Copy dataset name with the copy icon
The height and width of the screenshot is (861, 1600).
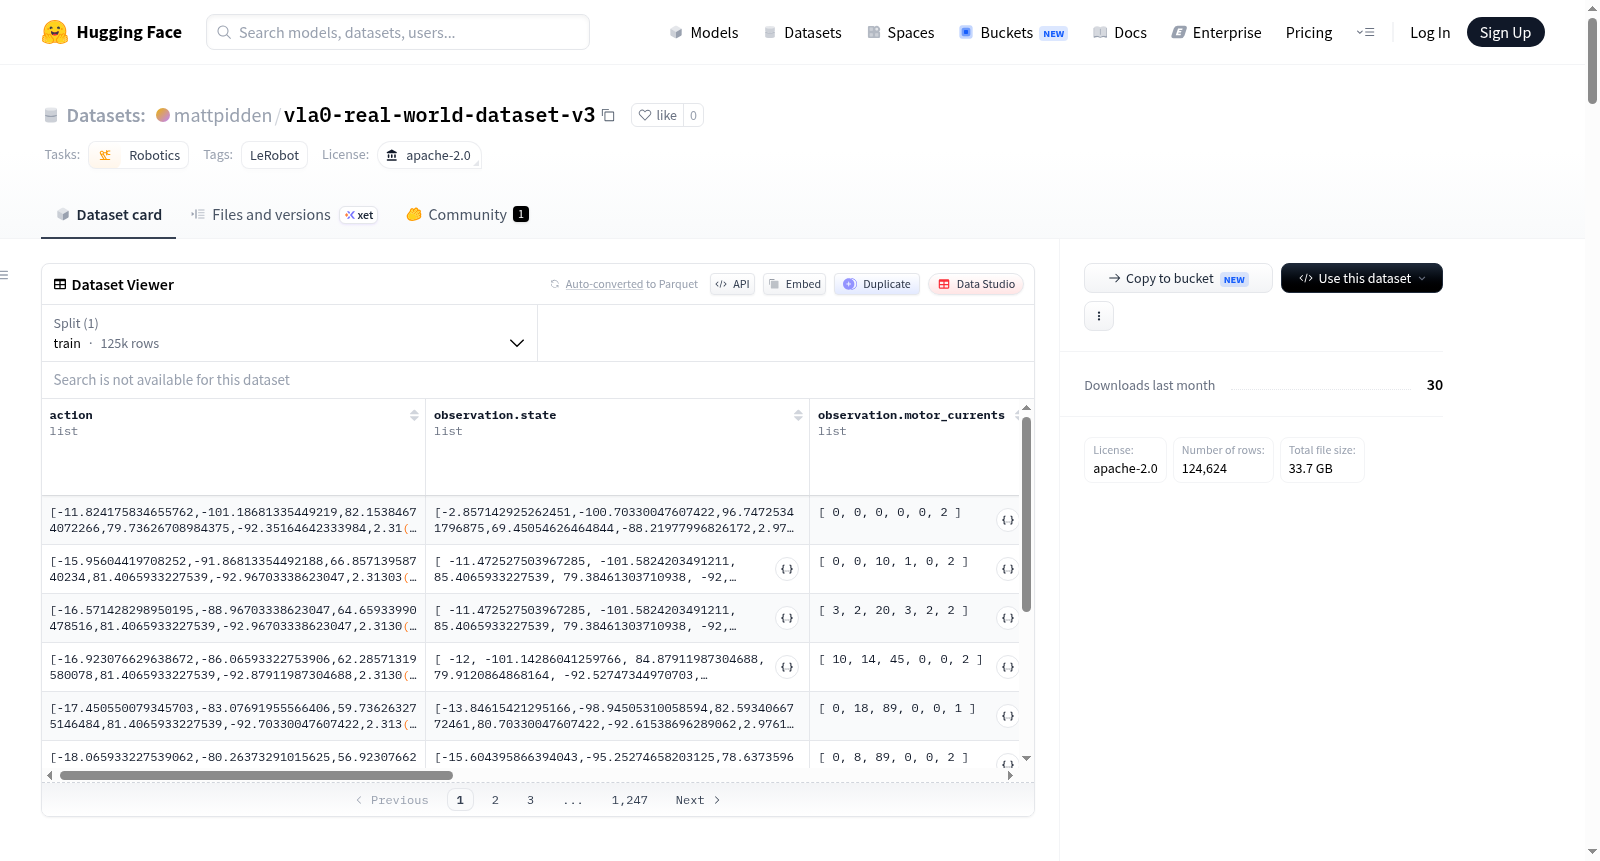pyautogui.click(x=608, y=115)
